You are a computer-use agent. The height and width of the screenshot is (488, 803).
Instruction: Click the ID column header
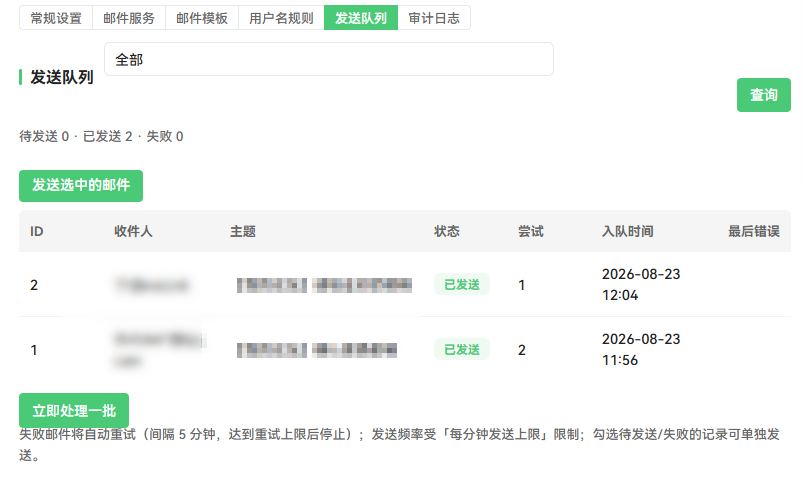pos(36,231)
